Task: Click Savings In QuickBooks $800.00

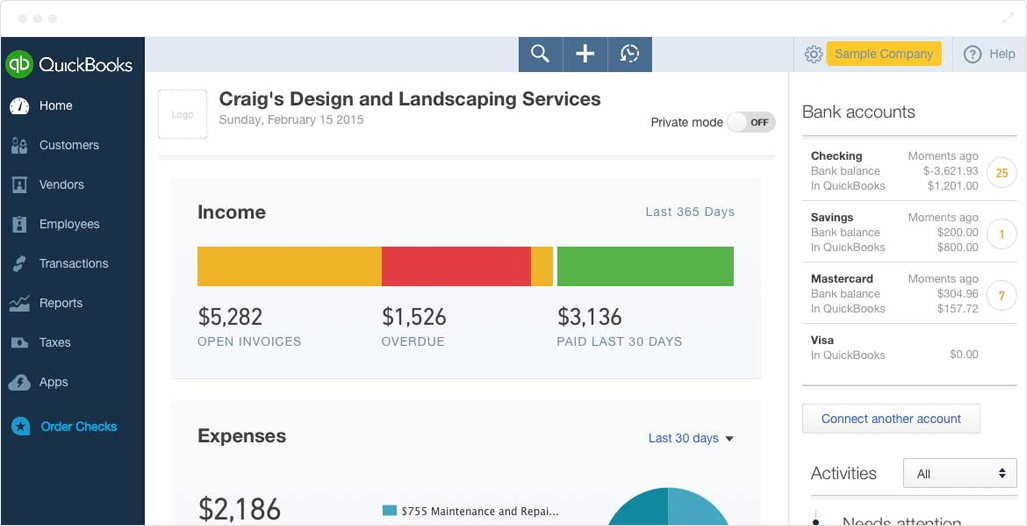Action: pos(958,247)
